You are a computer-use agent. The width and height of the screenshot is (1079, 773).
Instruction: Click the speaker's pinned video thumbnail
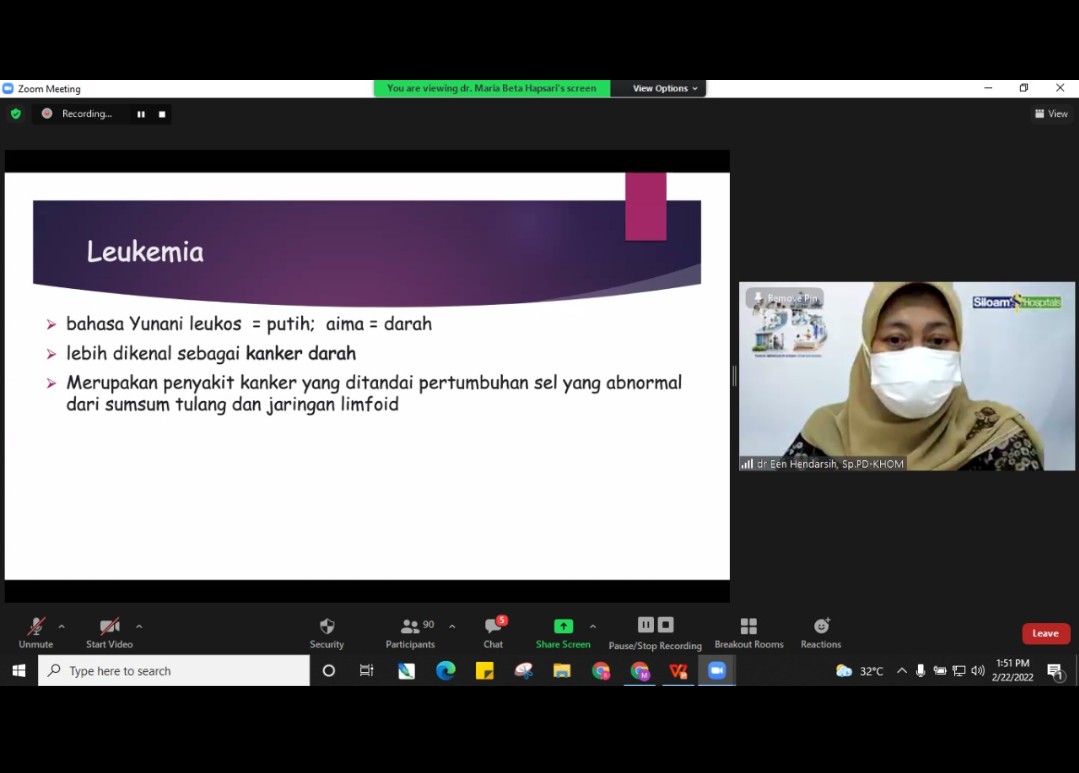click(x=906, y=376)
